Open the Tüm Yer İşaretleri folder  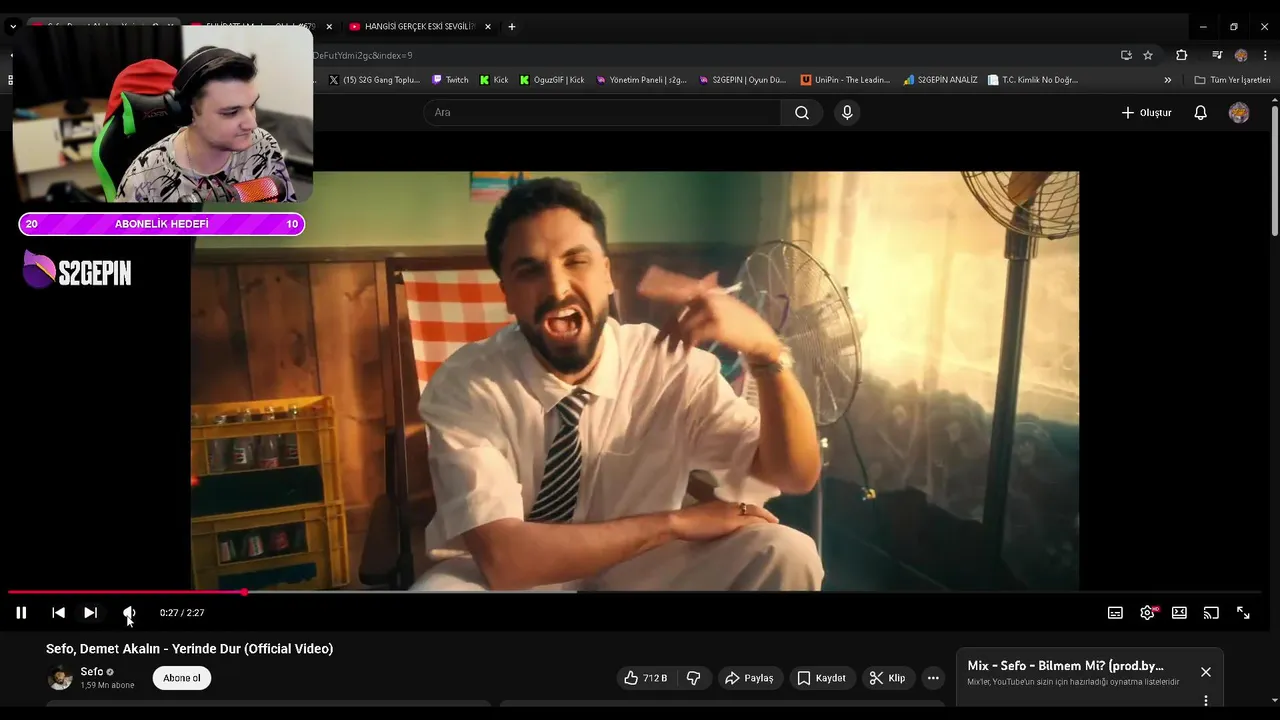click(x=1232, y=80)
